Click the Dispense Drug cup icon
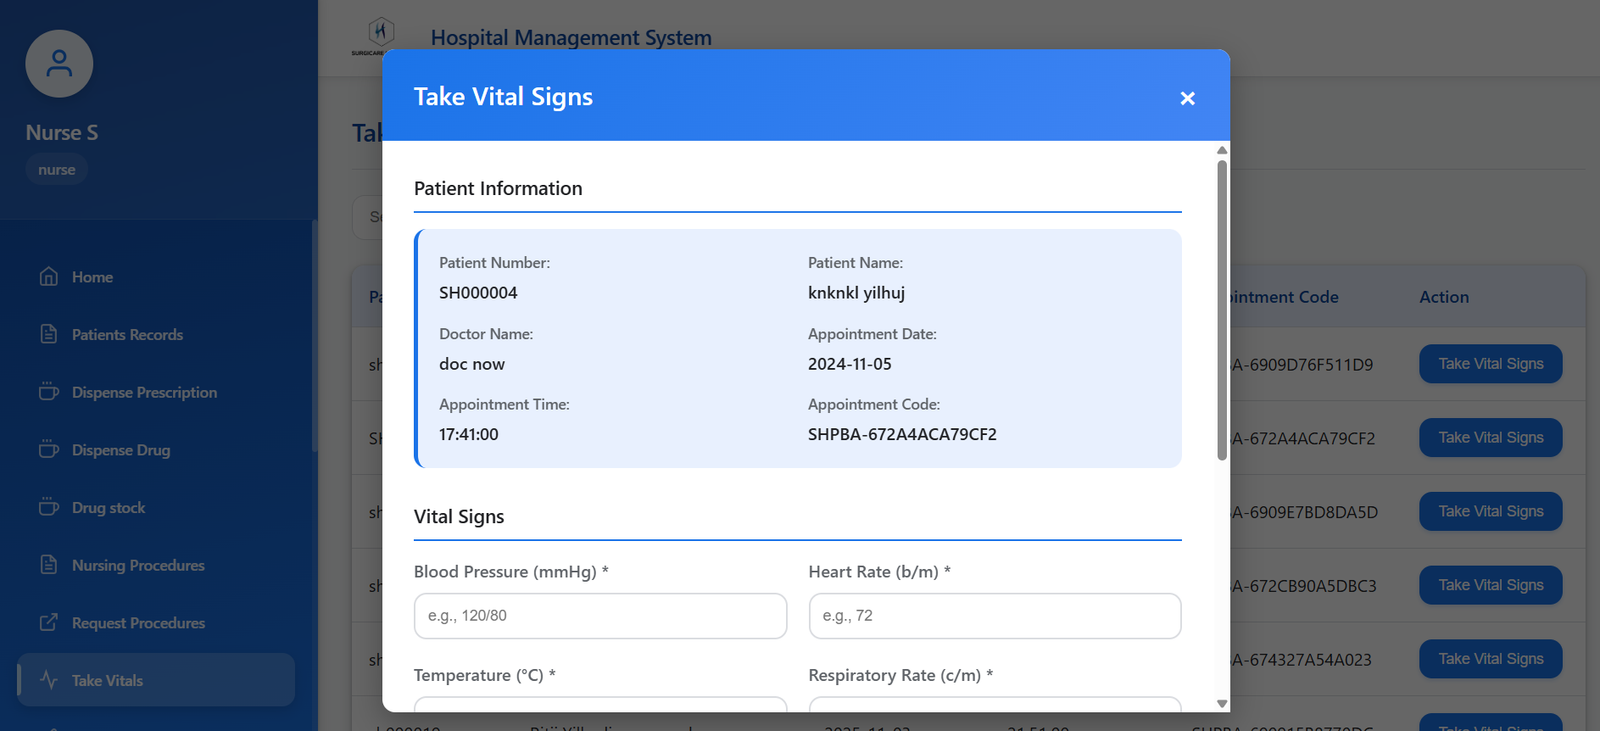The image size is (1600, 731). pos(48,450)
